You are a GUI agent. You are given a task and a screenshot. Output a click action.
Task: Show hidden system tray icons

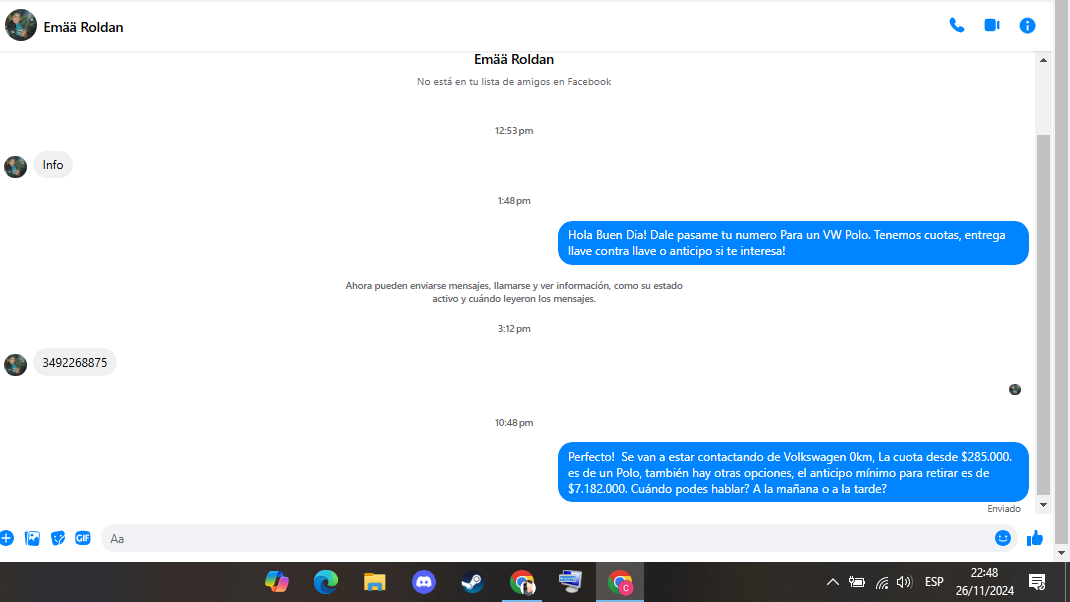(x=833, y=582)
